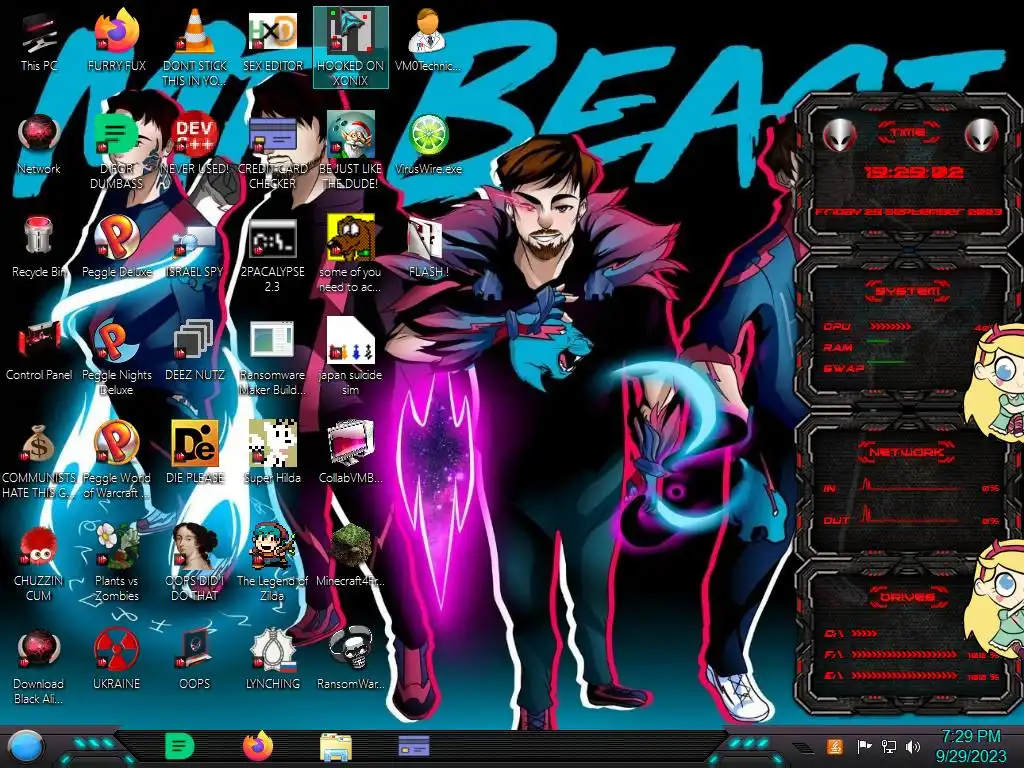
Task: Click the C:\ drive usage bar
Action: [x=865, y=633]
